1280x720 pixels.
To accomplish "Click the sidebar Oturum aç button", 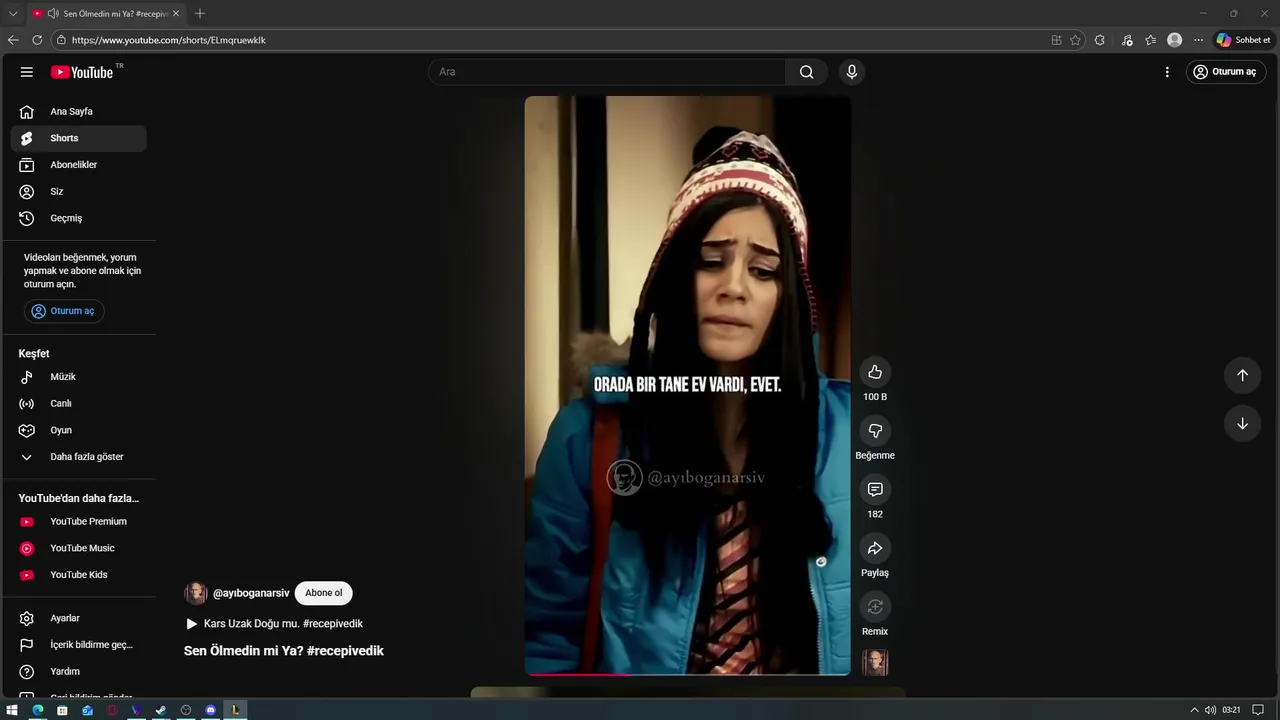I will (x=64, y=311).
